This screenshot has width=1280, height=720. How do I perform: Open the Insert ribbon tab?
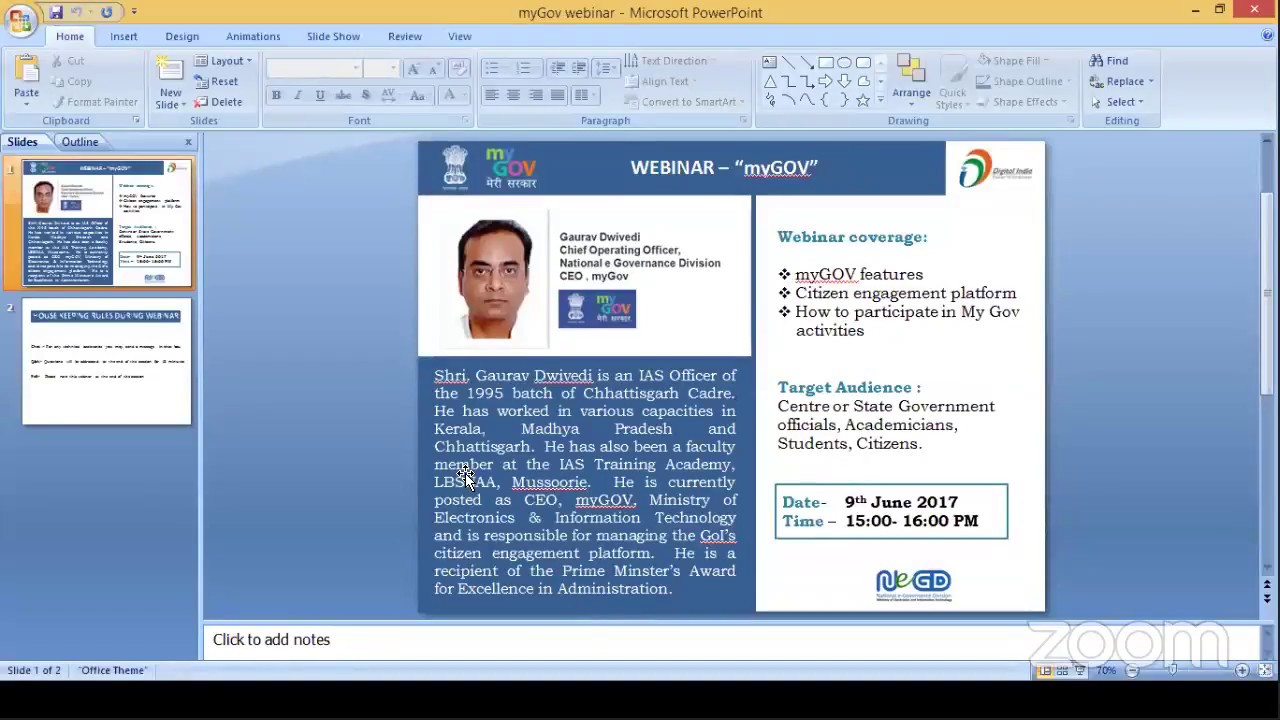pyautogui.click(x=124, y=36)
